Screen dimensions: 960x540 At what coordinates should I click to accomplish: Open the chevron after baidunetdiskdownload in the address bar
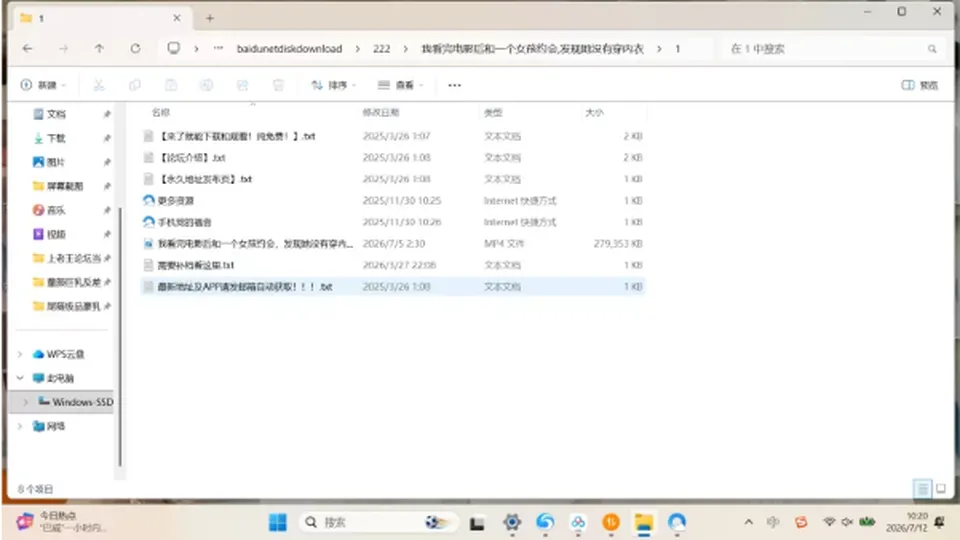358,48
